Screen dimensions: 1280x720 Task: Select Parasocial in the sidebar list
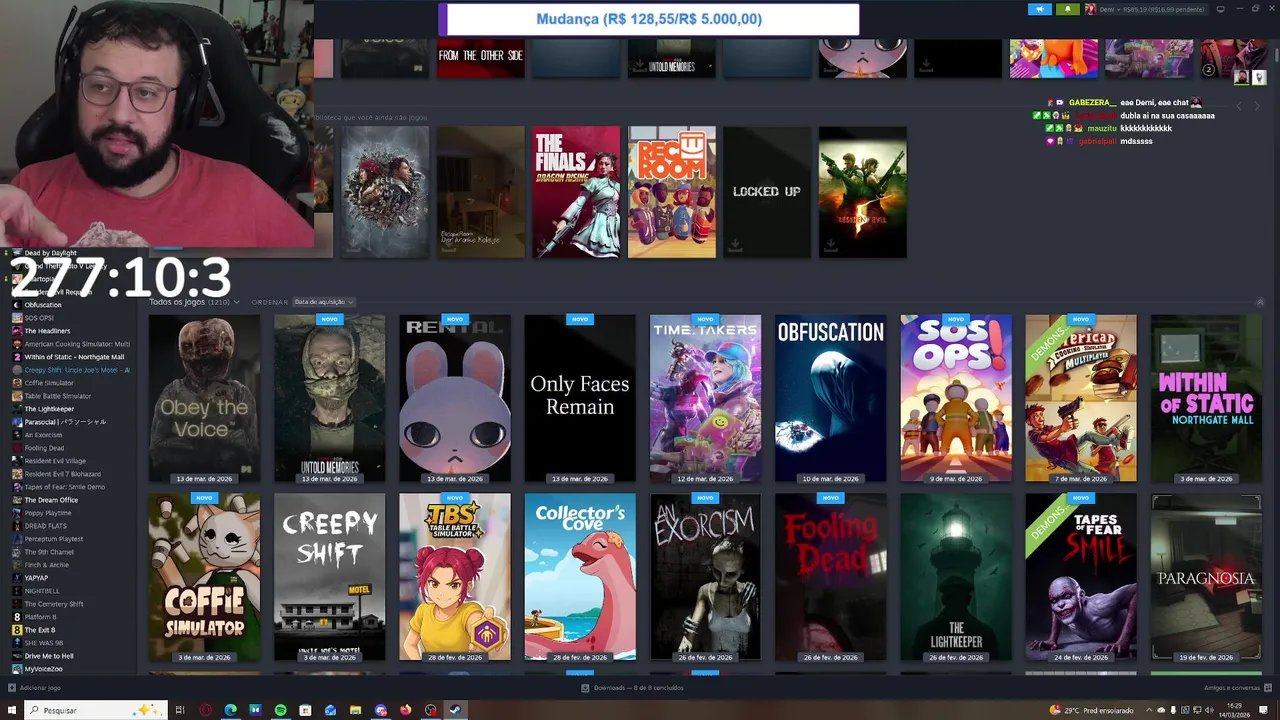64,422
